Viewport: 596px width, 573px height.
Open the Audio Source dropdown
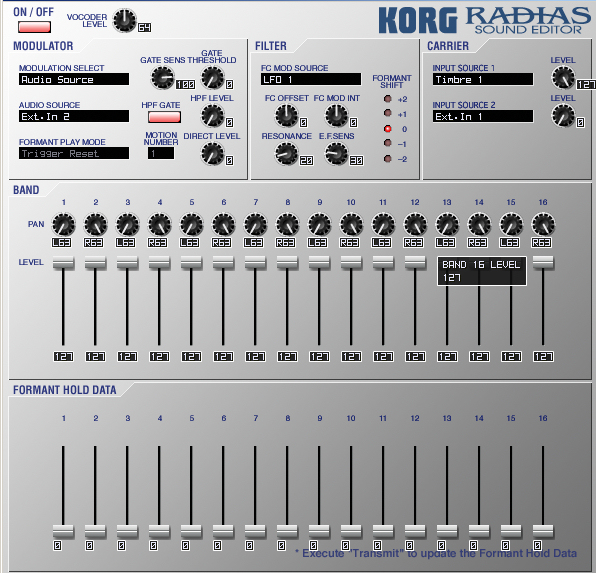[74, 116]
